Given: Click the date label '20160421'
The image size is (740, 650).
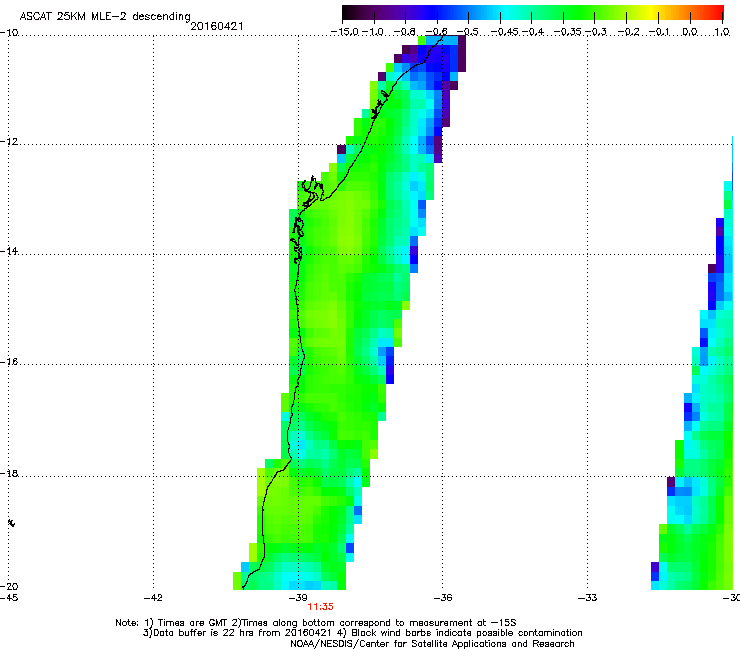Looking at the screenshot, I should pyautogui.click(x=217, y=26).
